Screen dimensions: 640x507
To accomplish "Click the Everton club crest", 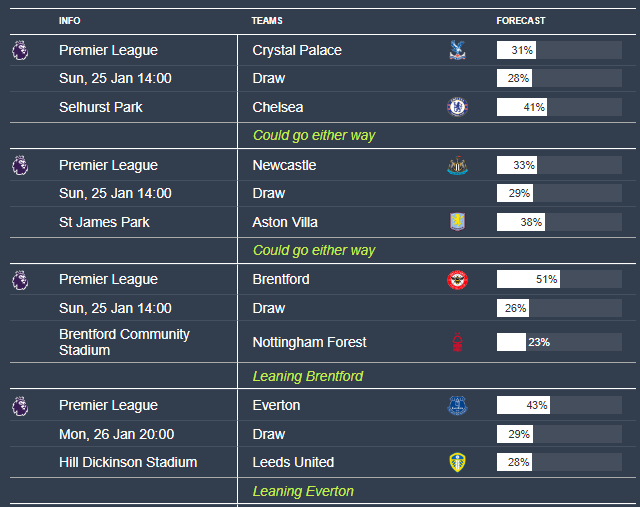I will (457, 406).
